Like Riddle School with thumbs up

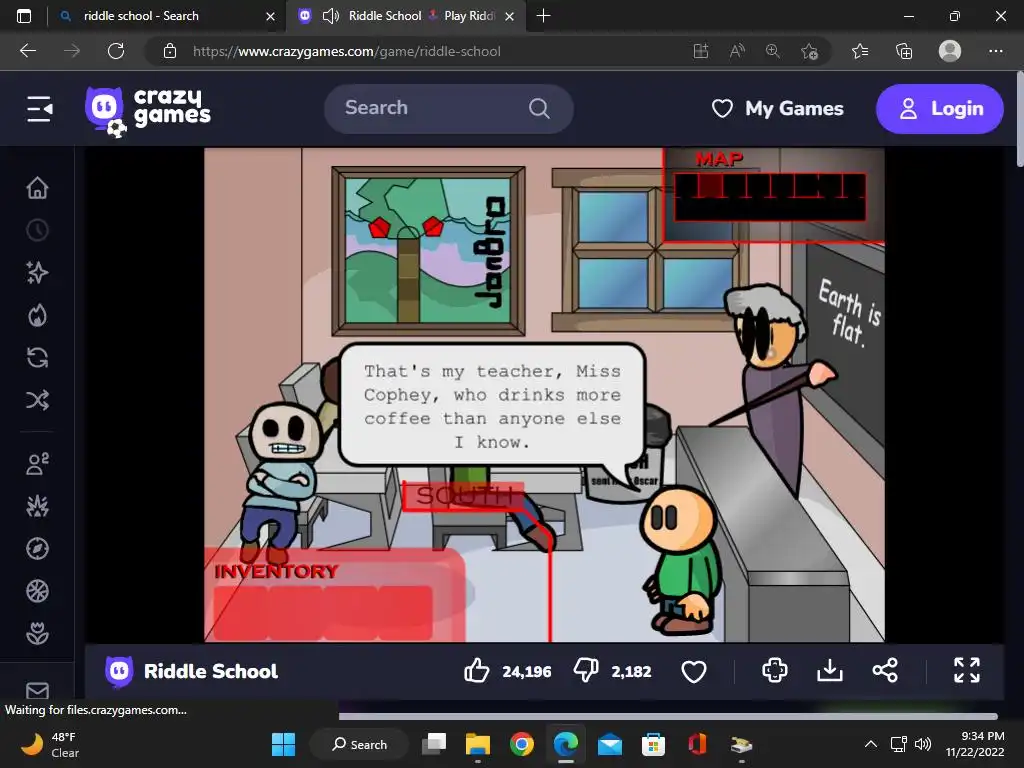click(477, 671)
